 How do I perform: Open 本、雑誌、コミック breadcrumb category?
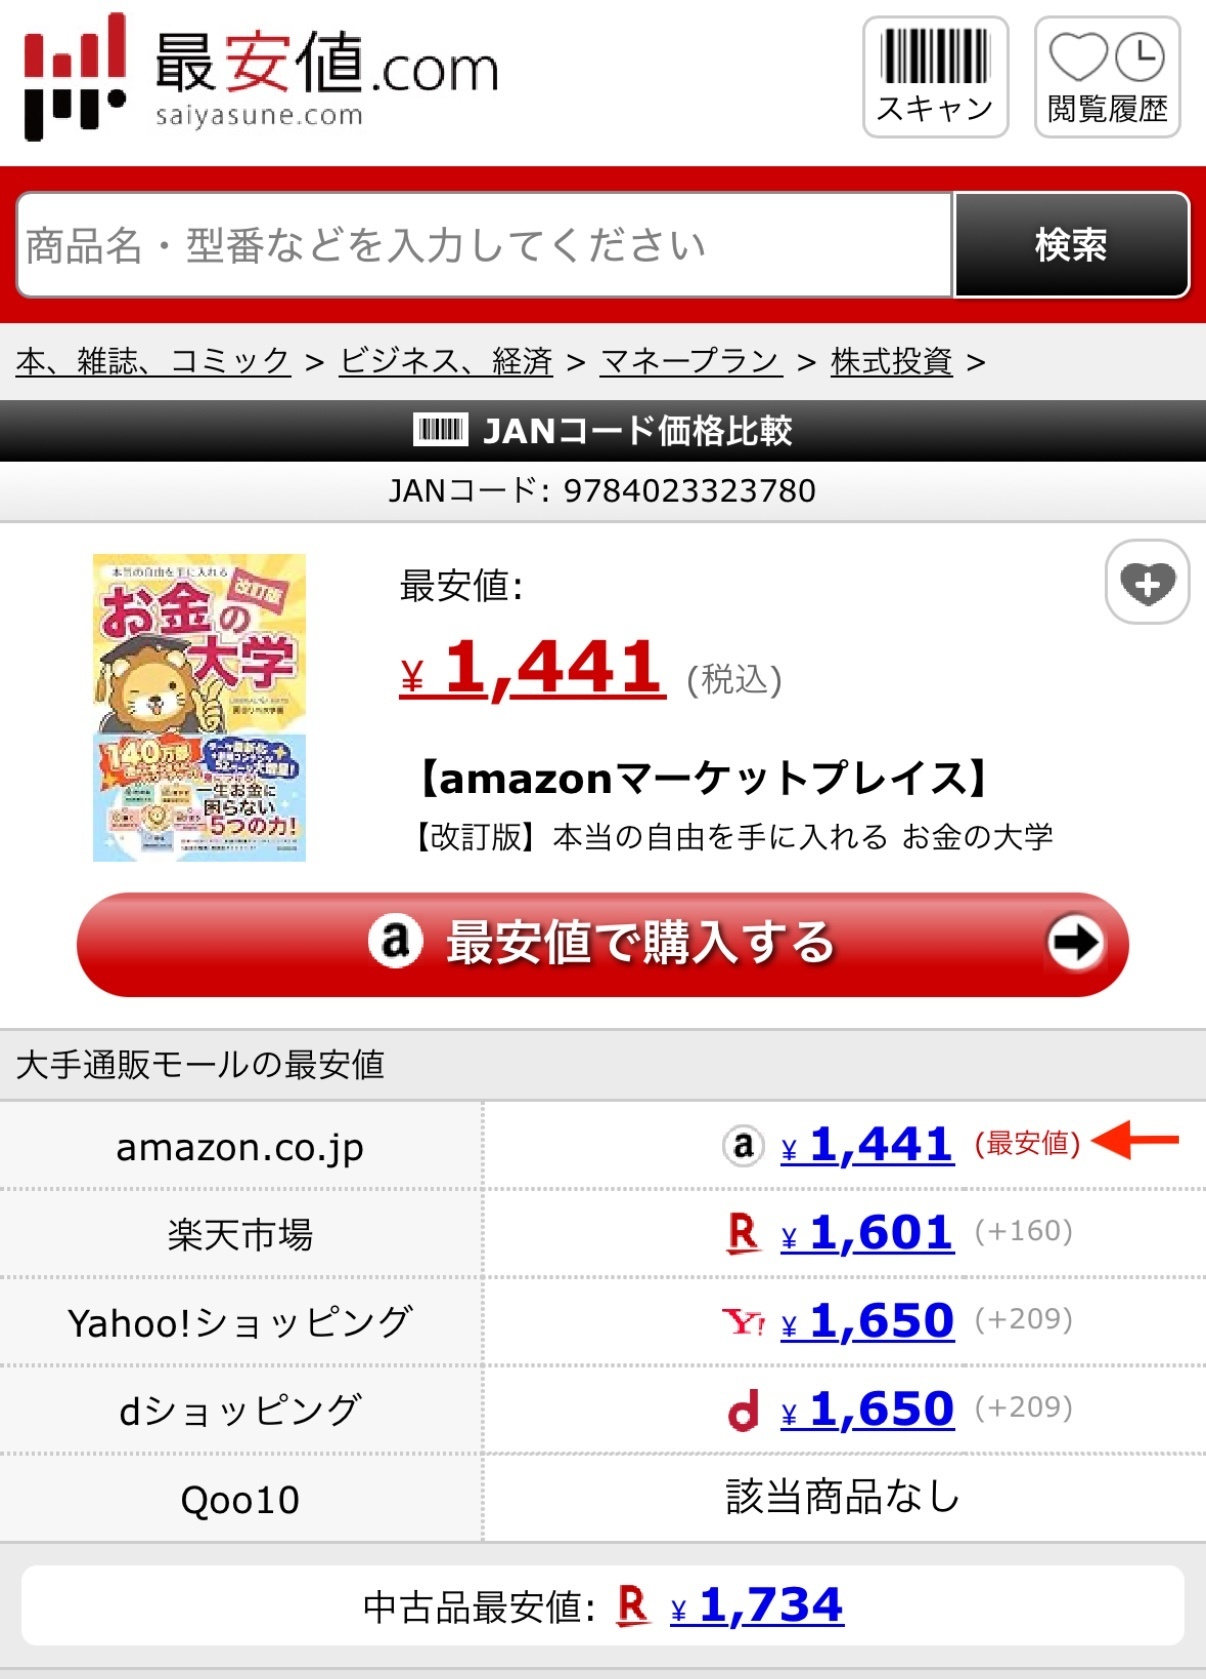pos(153,361)
